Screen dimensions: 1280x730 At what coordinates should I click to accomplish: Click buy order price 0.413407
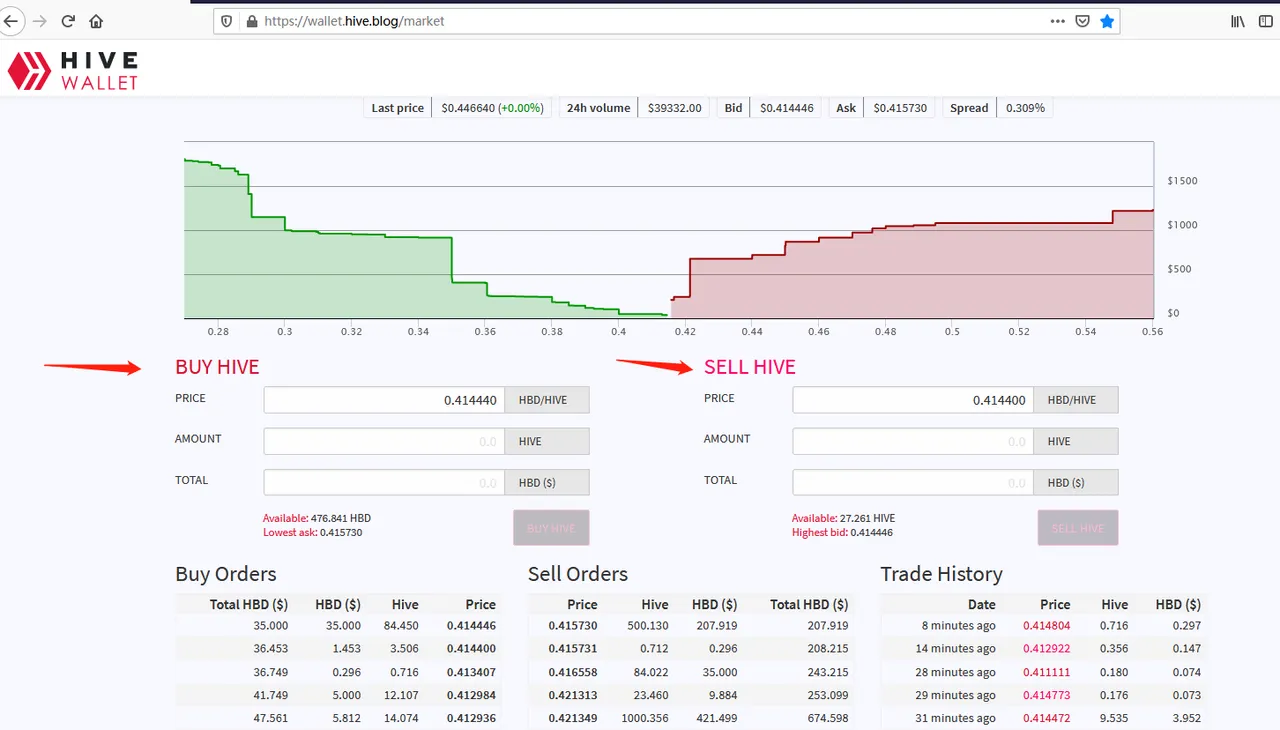(x=471, y=672)
